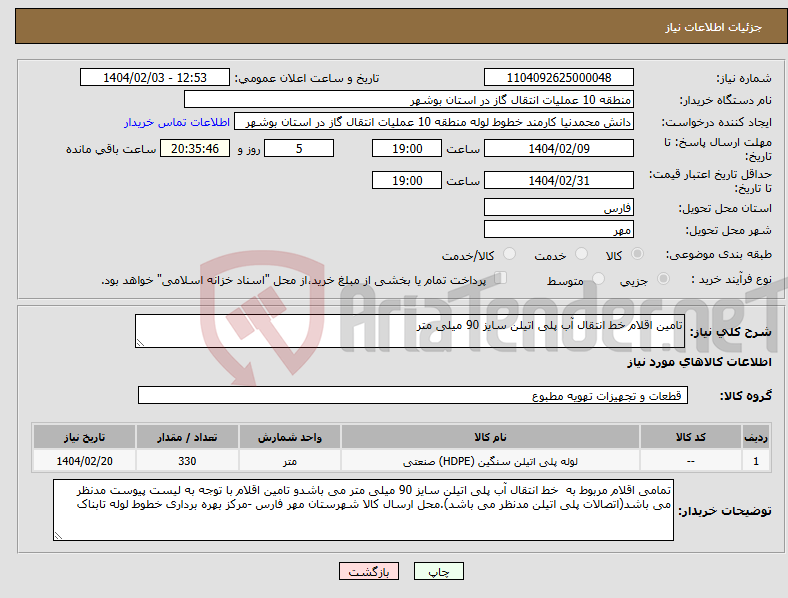Viewport: 788px width, 598px height.
Task: Select the کالا/خدمت radio button
Action: pyautogui.click(x=509, y=254)
